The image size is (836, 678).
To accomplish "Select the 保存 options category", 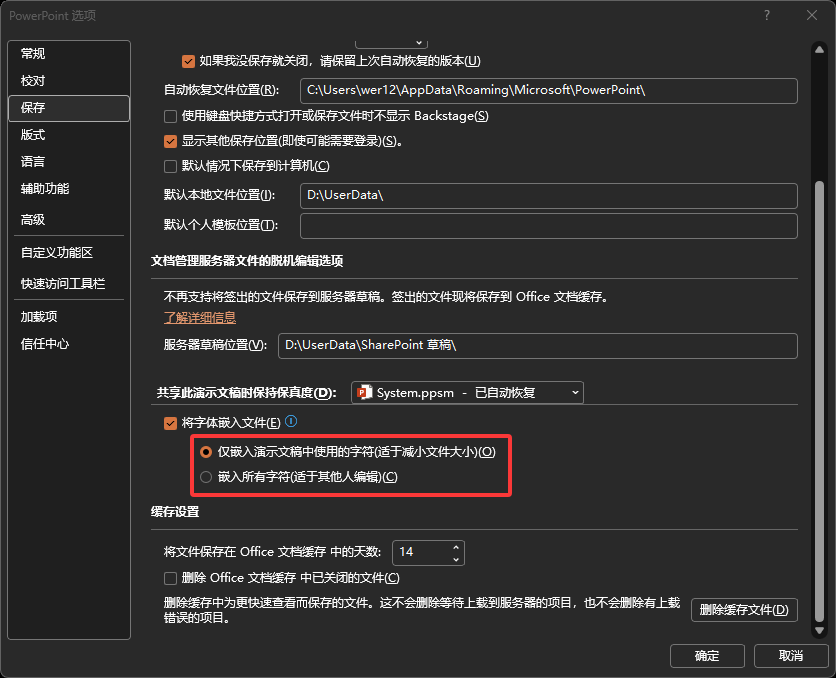I will click(69, 108).
